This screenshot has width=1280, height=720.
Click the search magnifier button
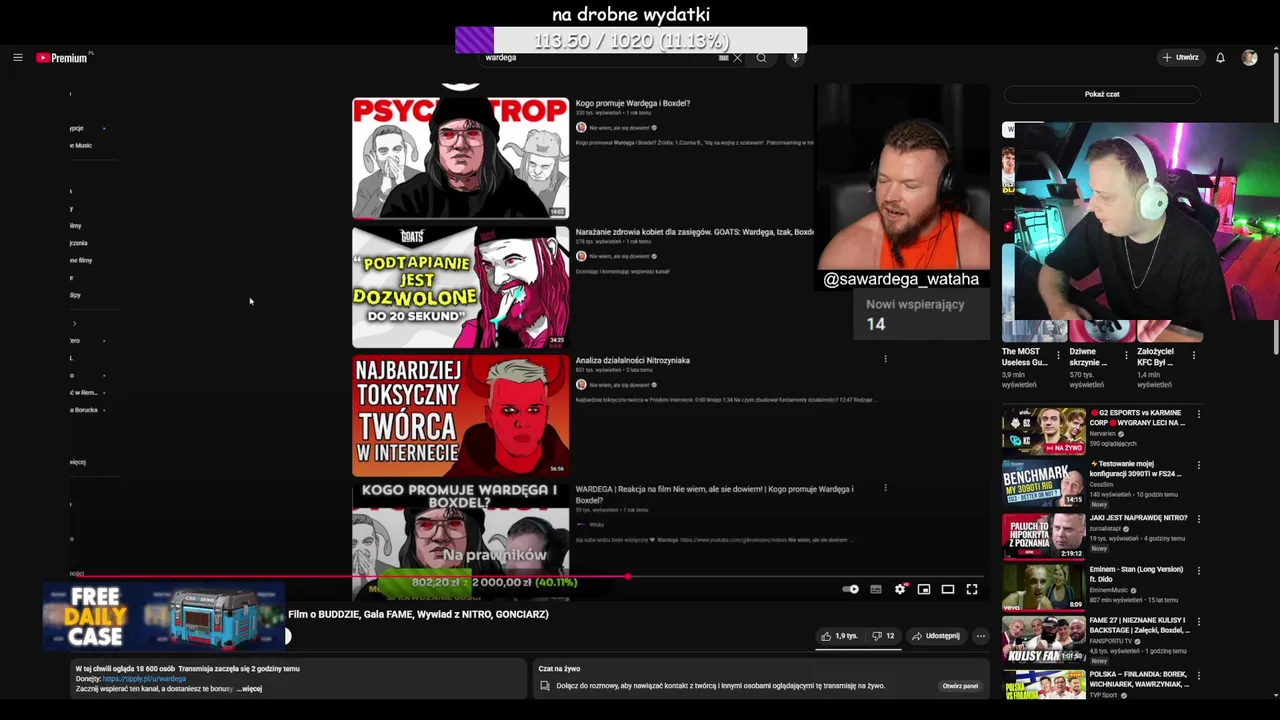click(761, 58)
